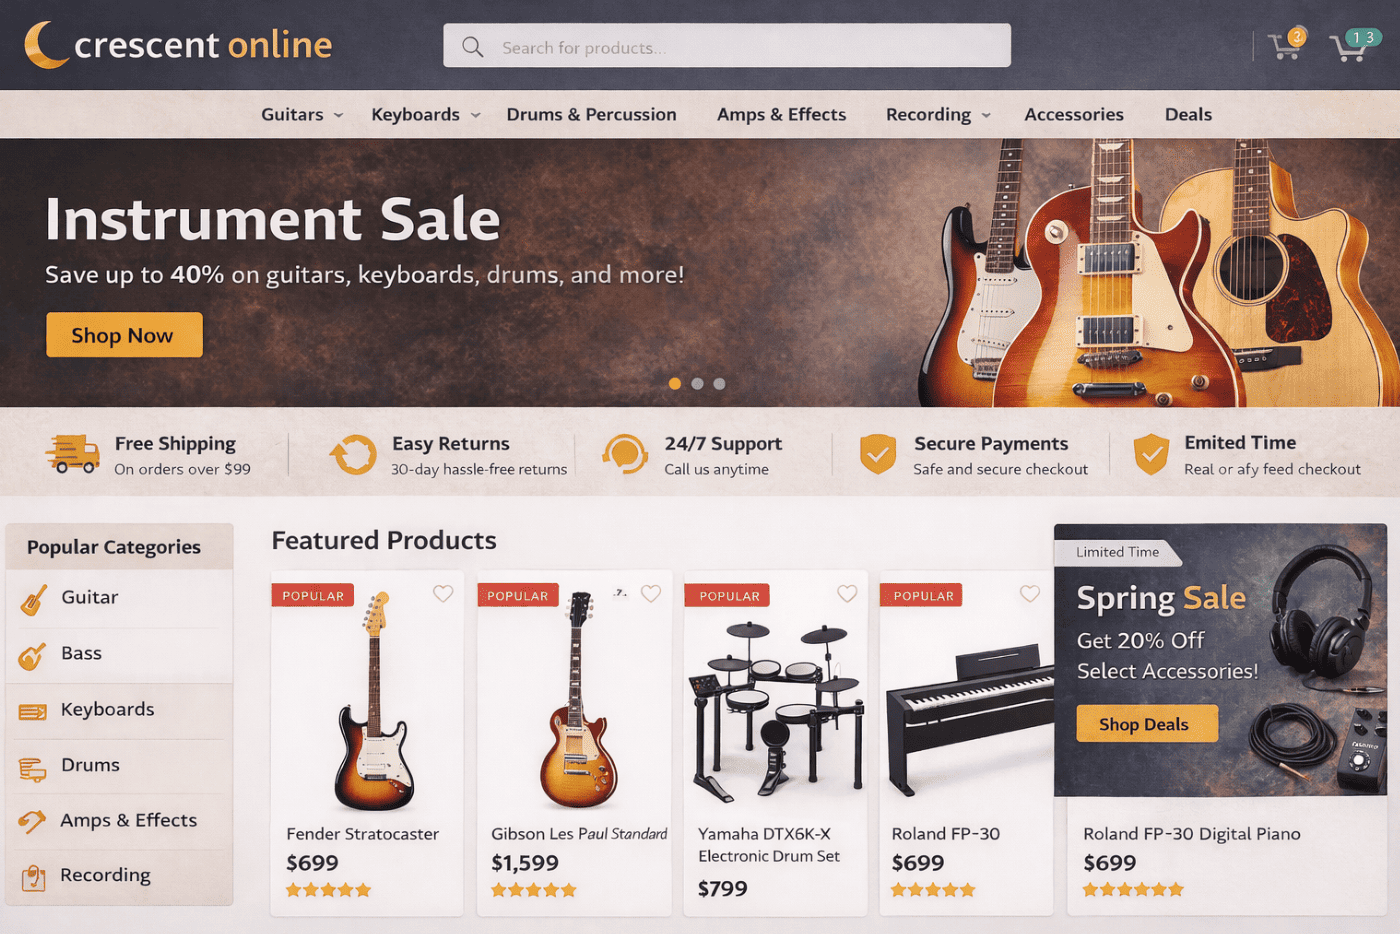Expand the Recording menu chevron
Viewport: 1400px width, 934px height.
point(986,115)
